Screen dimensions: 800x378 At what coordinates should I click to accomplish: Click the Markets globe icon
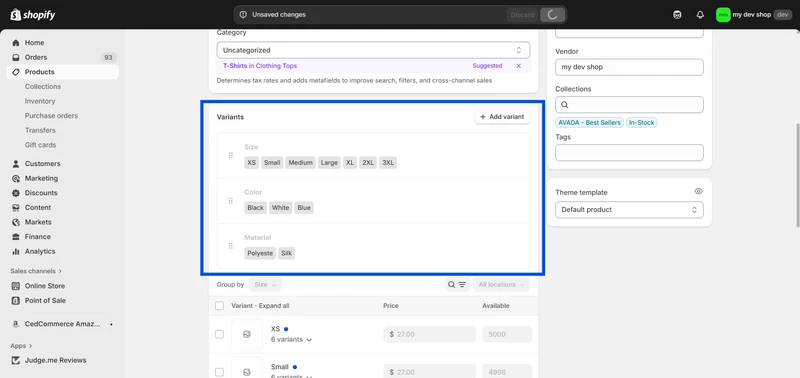pos(16,222)
